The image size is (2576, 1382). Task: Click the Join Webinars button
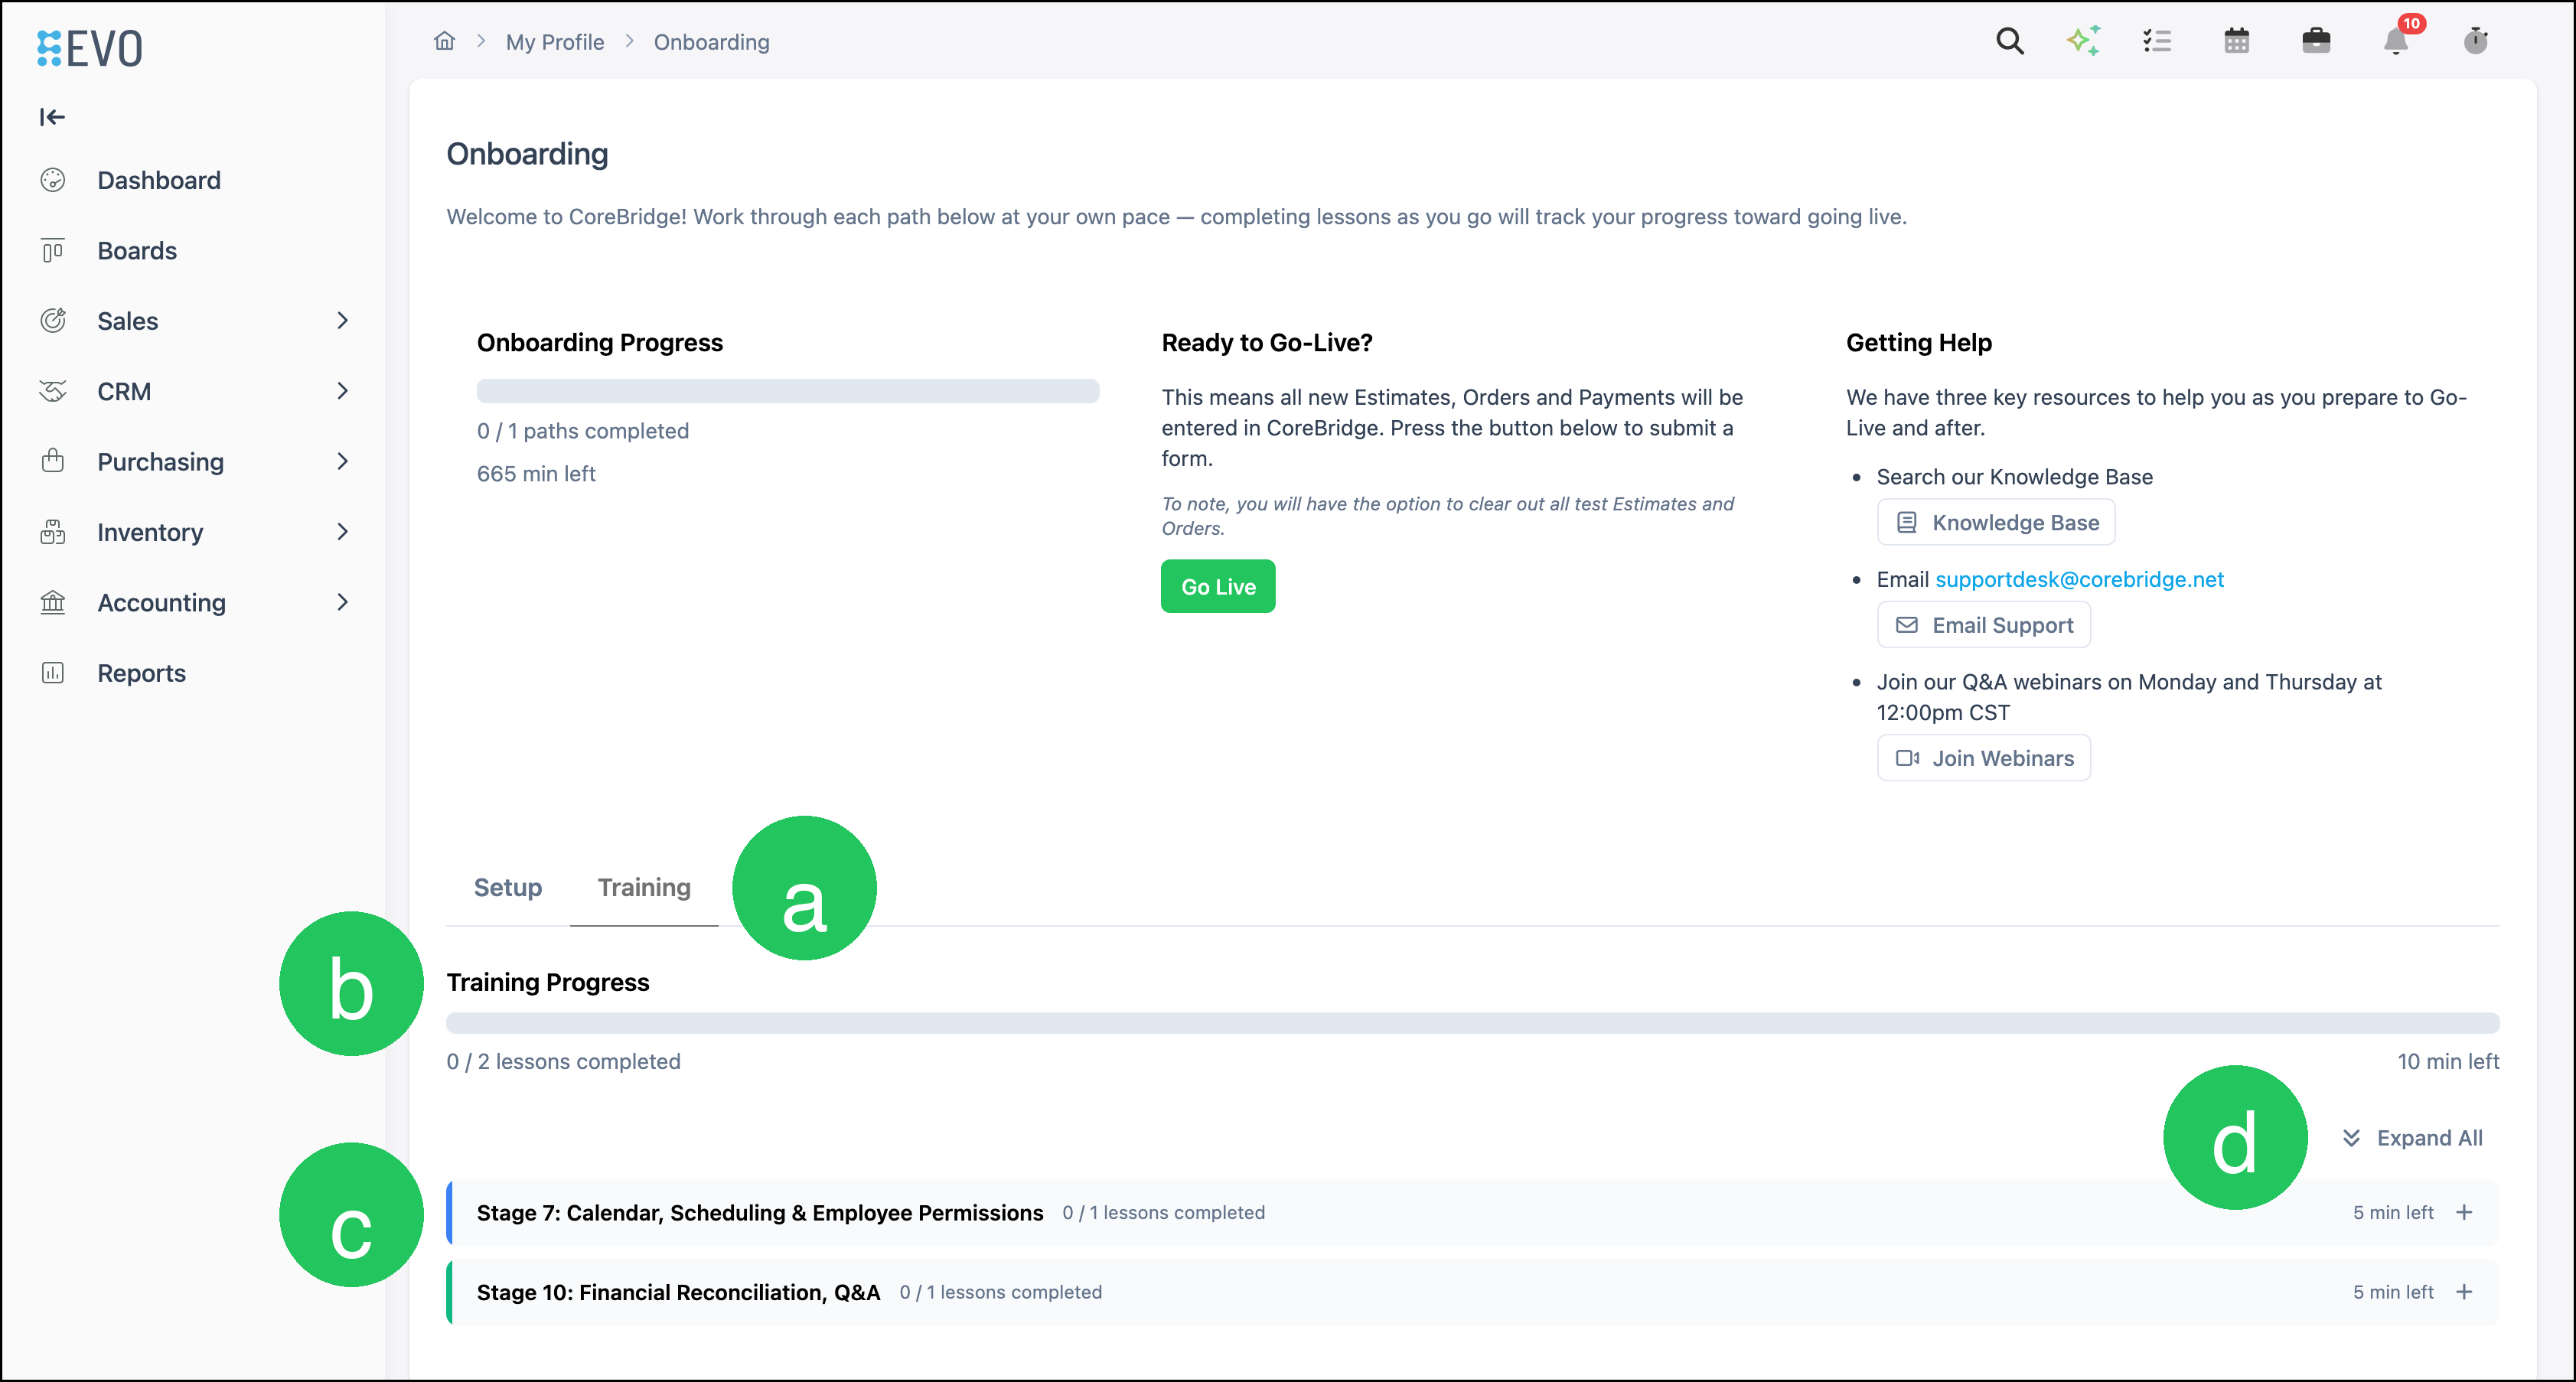coord(1984,758)
